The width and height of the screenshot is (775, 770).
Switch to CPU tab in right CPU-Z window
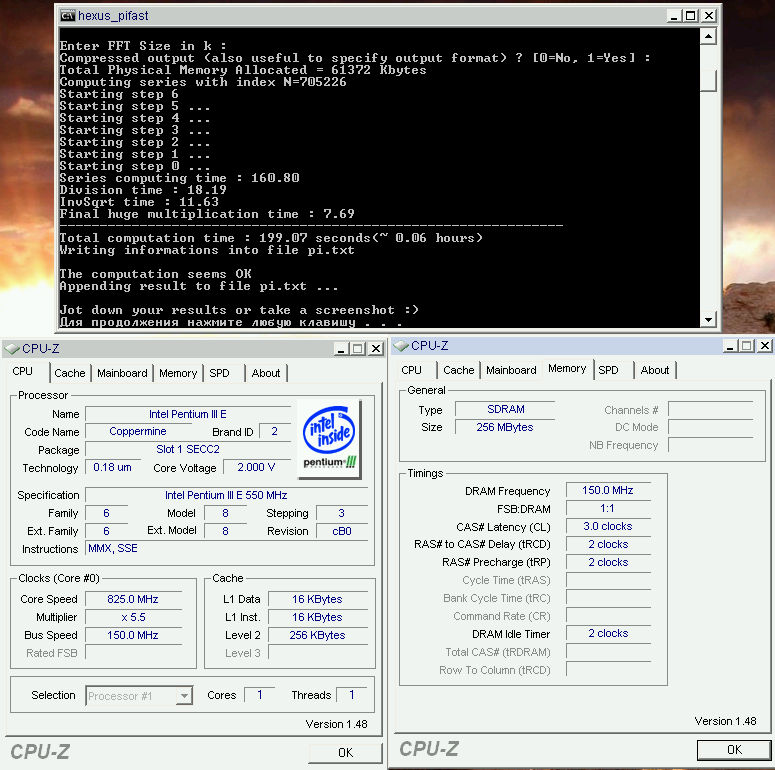(x=411, y=370)
